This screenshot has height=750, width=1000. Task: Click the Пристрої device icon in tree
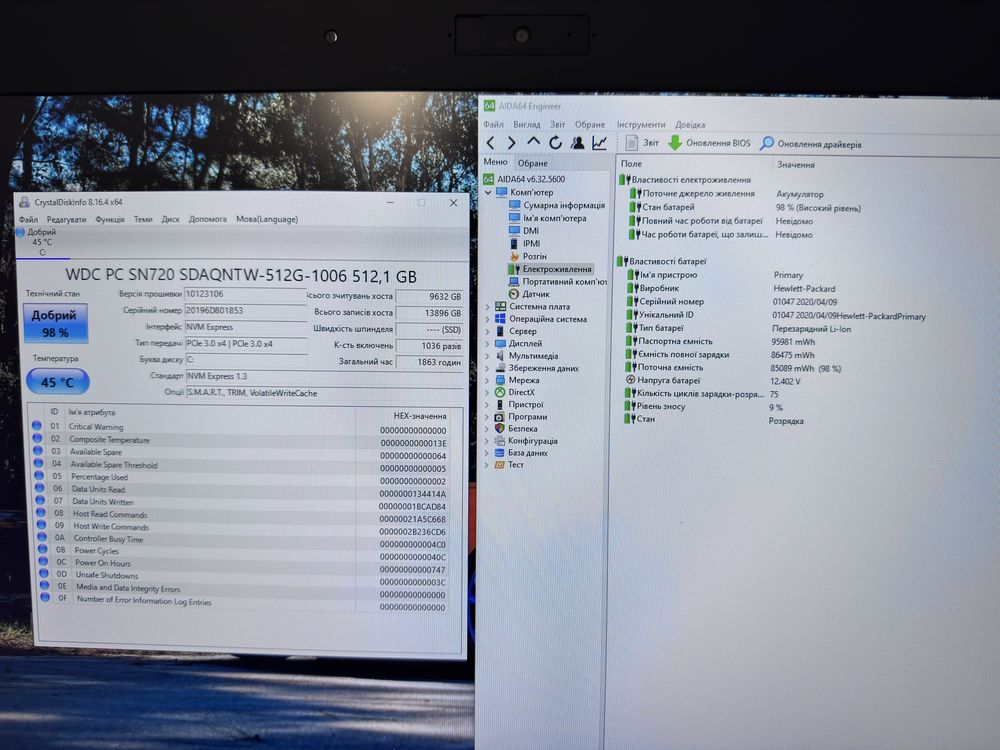[500, 404]
